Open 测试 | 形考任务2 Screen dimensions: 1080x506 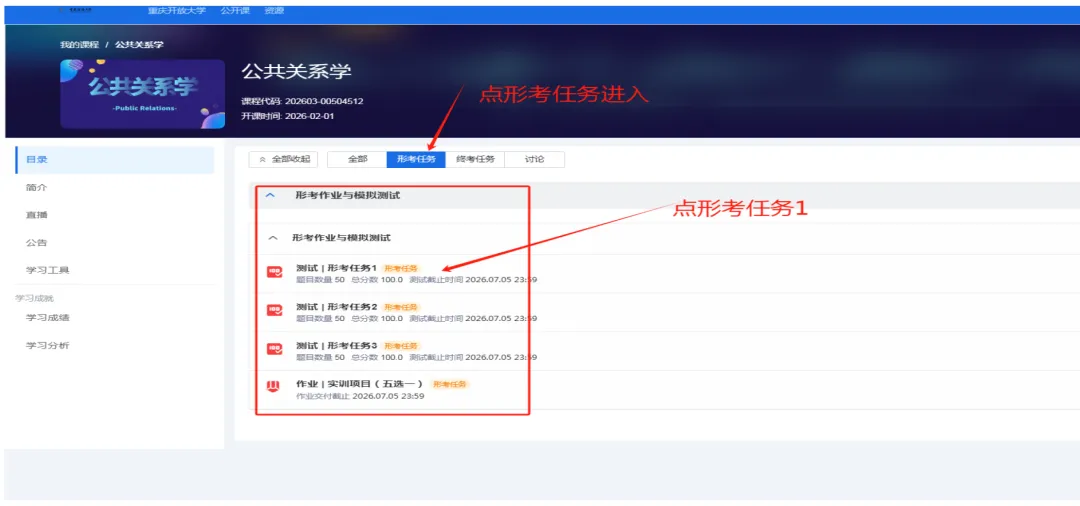pyautogui.click(x=336, y=306)
